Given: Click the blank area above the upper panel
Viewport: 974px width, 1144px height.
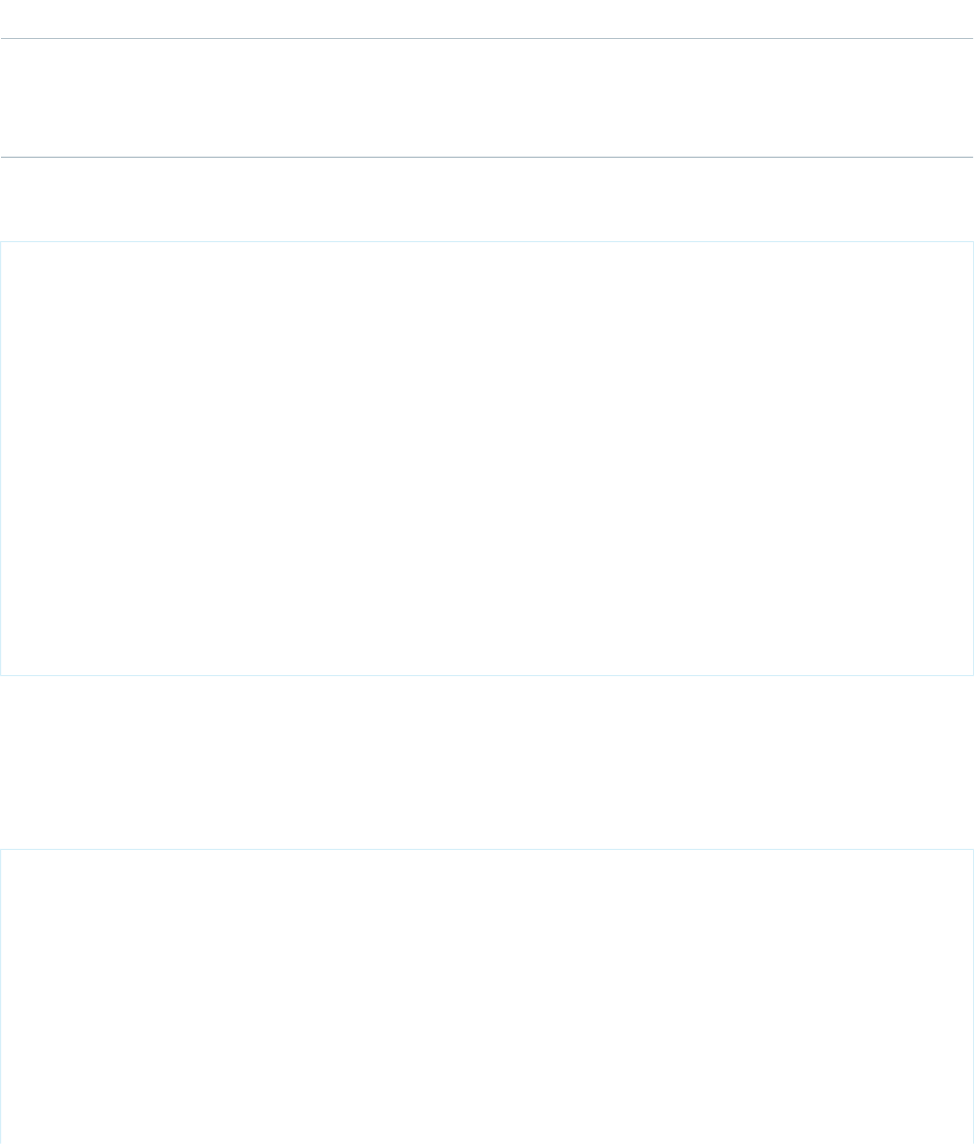Looking at the screenshot, I should click(x=487, y=199).
